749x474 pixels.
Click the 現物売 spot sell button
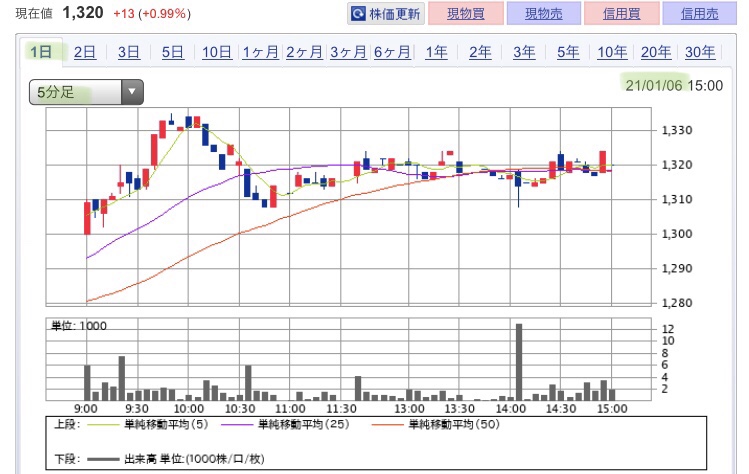tap(544, 13)
